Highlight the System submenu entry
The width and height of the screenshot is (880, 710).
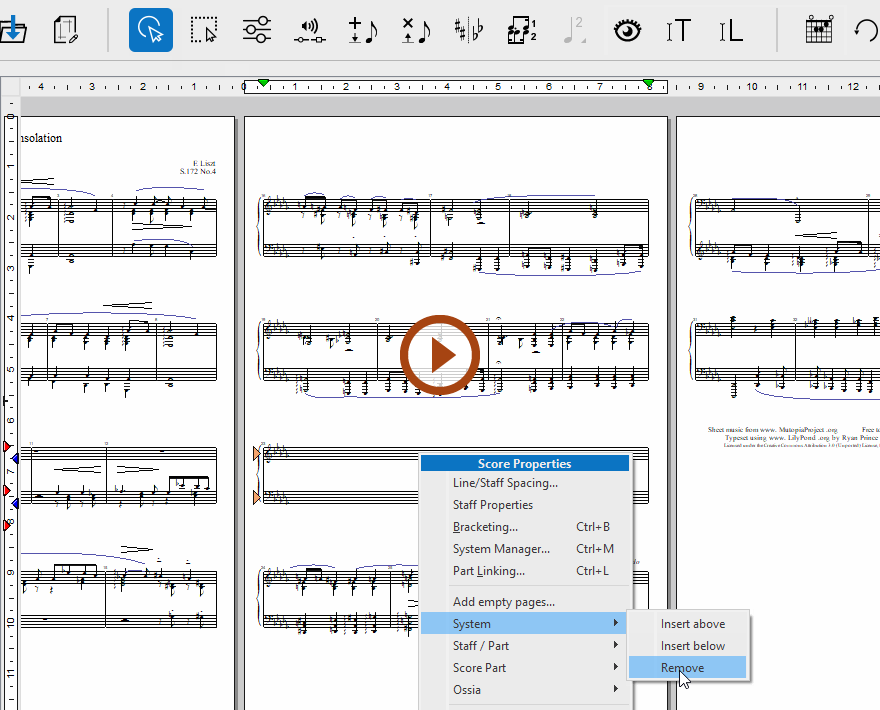point(524,624)
